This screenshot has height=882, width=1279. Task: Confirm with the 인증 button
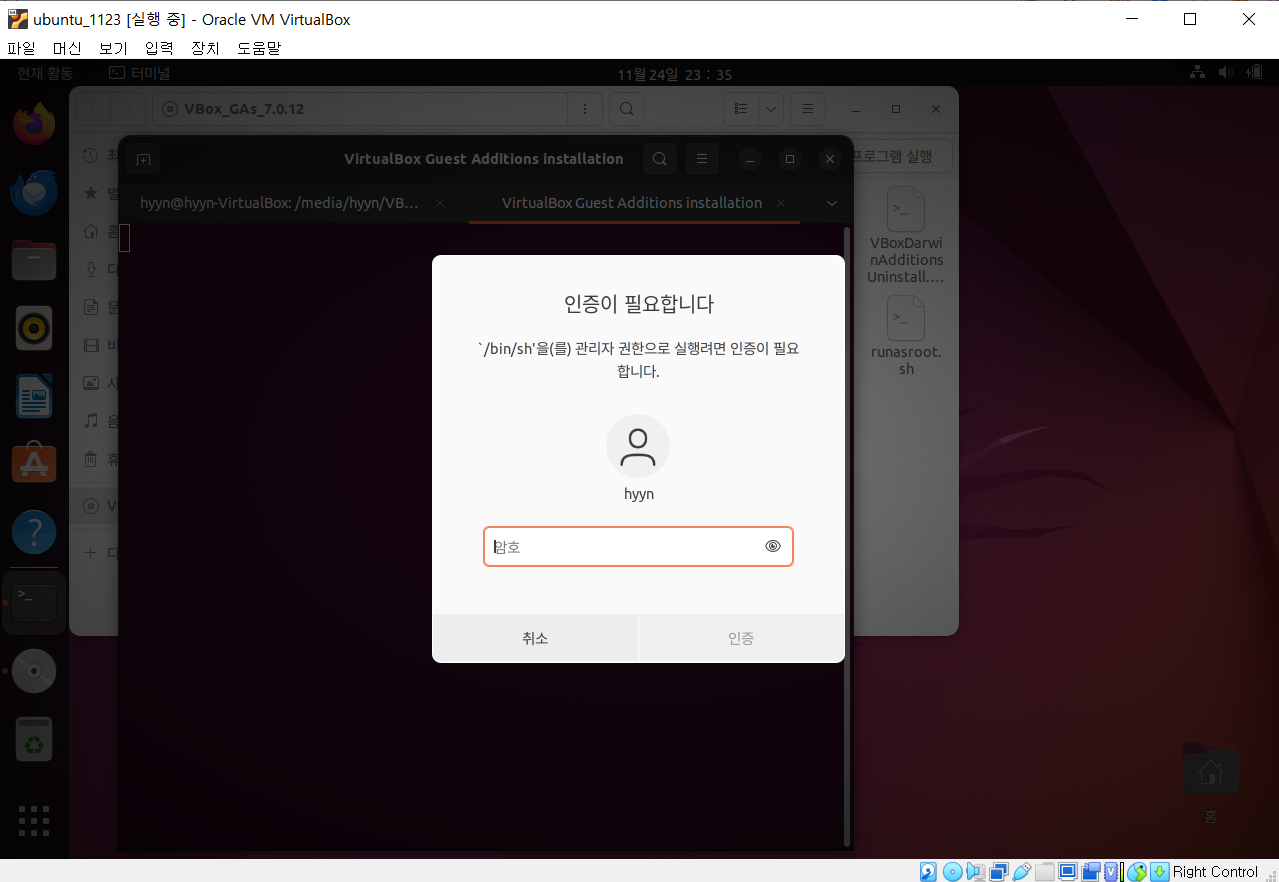741,638
